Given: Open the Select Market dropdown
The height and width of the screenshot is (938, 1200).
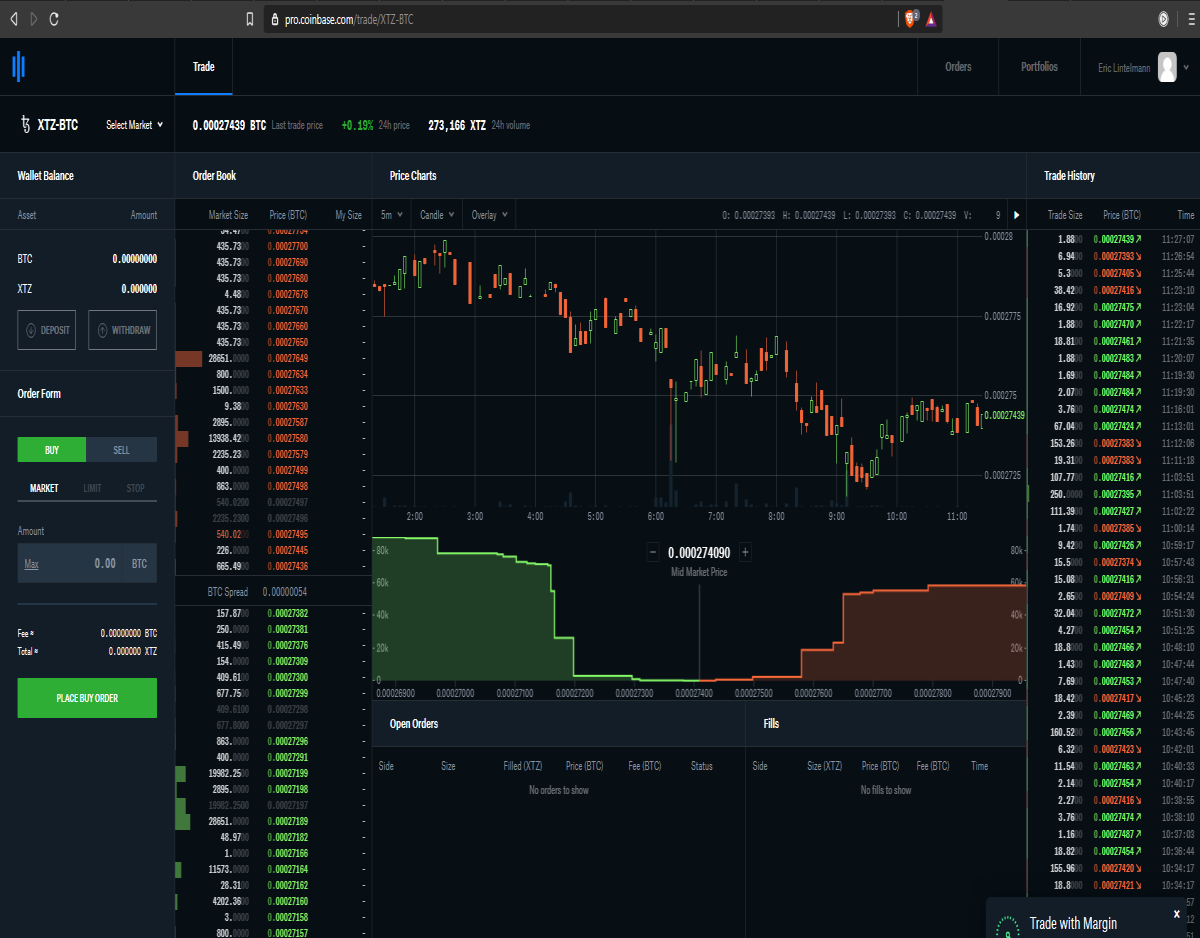Looking at the screenshot, I should (134, 125).
